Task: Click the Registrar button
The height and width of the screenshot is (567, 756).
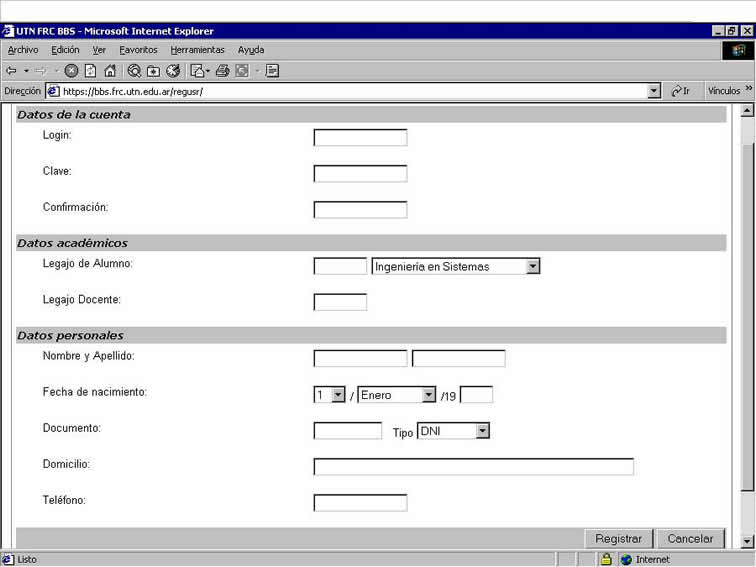Action: 619,539
